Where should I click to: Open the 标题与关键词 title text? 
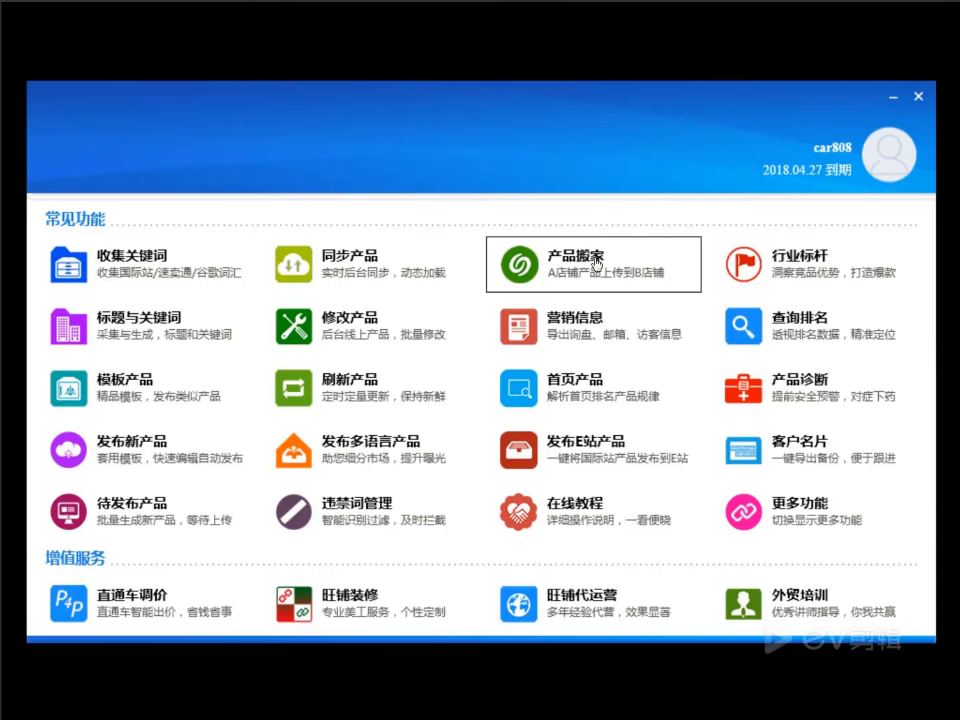pos(139,317)
